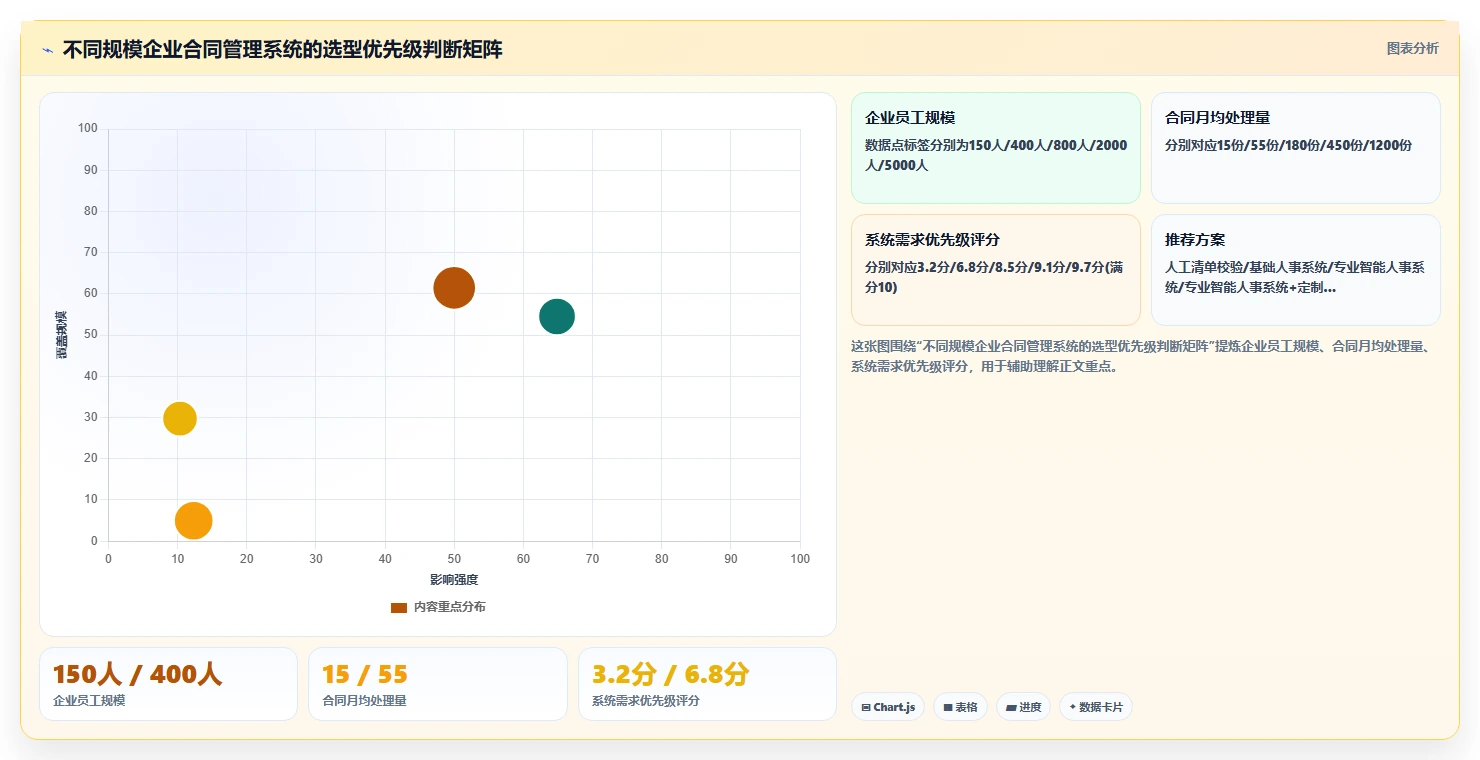The width and height of the screenshot is (1480, 760).
Task: Click the 表格 tag chip
Action: pyautogui.click(x=960, y=707)
